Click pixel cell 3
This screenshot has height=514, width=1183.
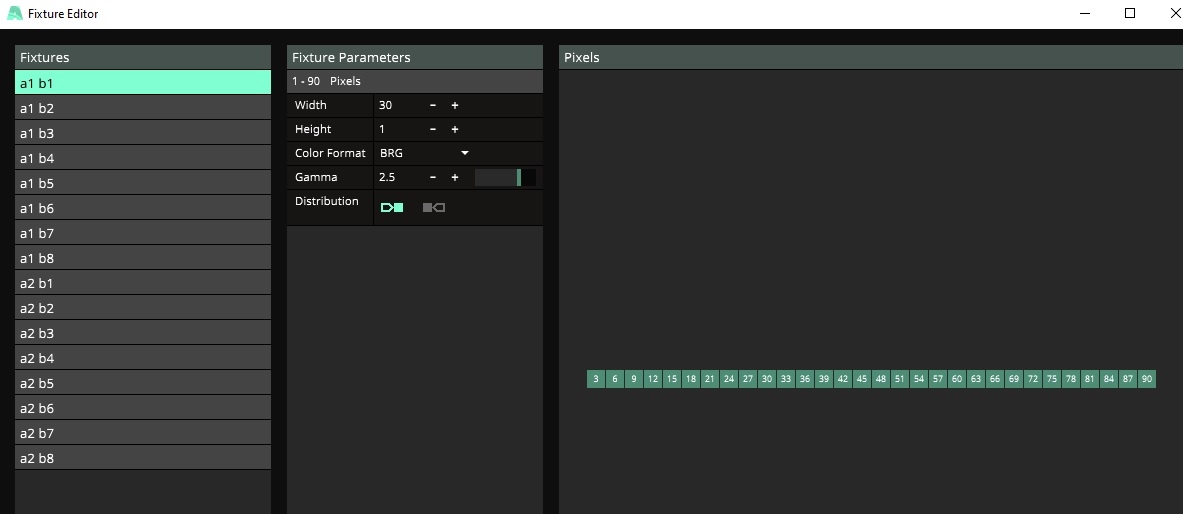click(596, 379)
